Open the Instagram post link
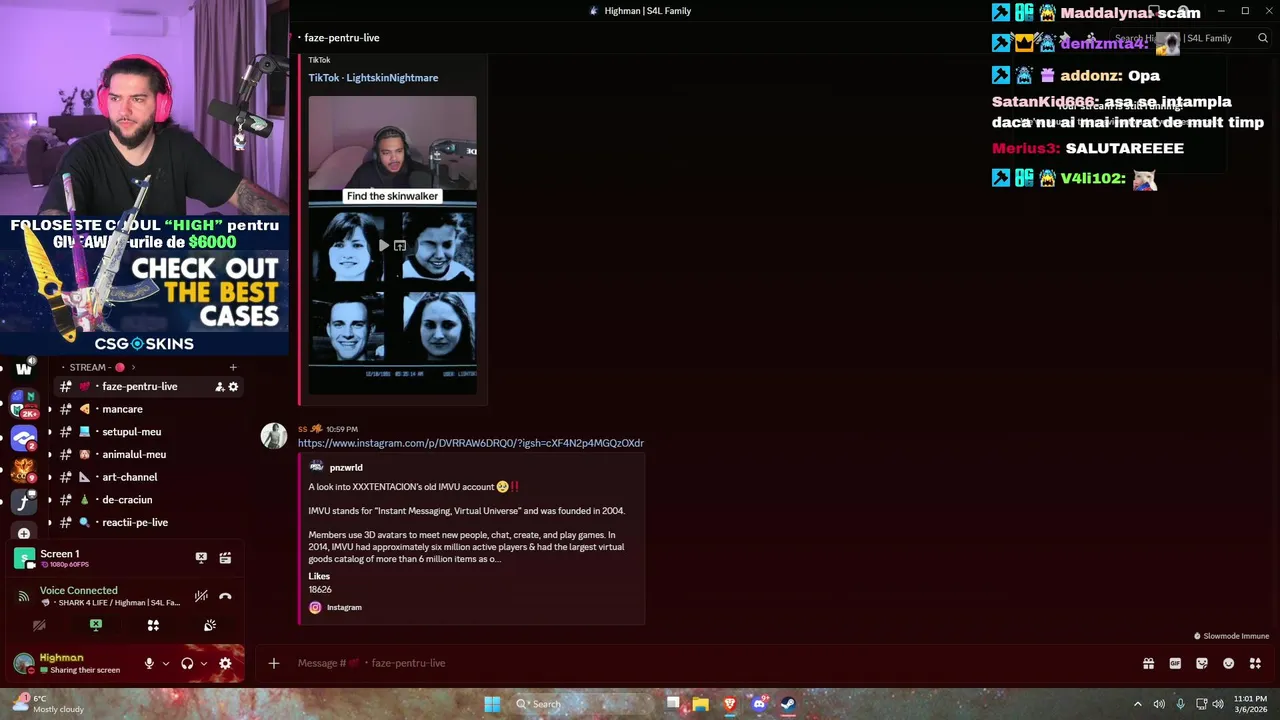 pos(471,443)
